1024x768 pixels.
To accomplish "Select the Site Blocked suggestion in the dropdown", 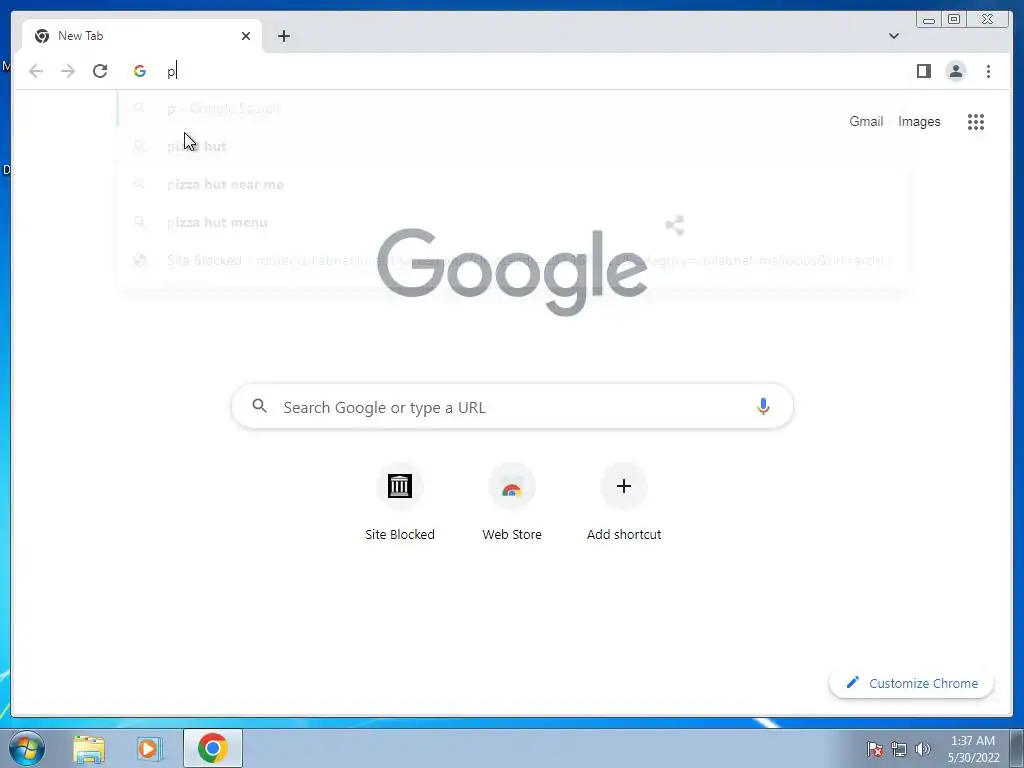I will click(512, 260).
